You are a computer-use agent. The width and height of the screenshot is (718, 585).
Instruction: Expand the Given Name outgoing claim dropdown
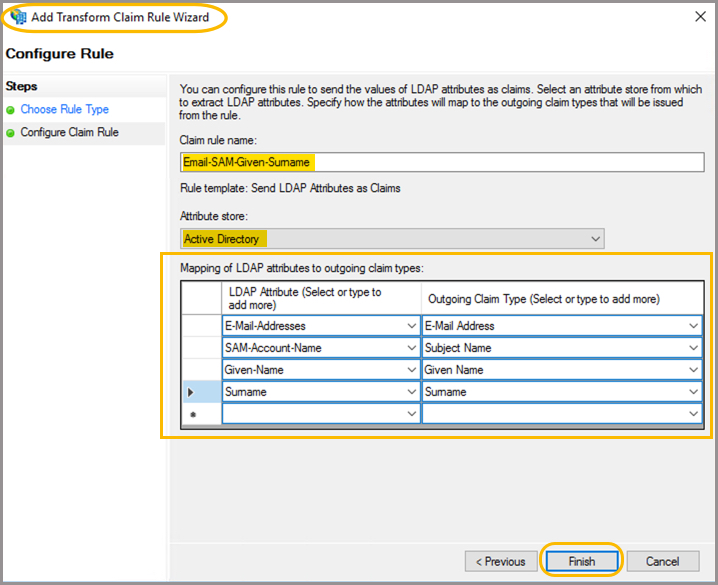tap(693, 370)
